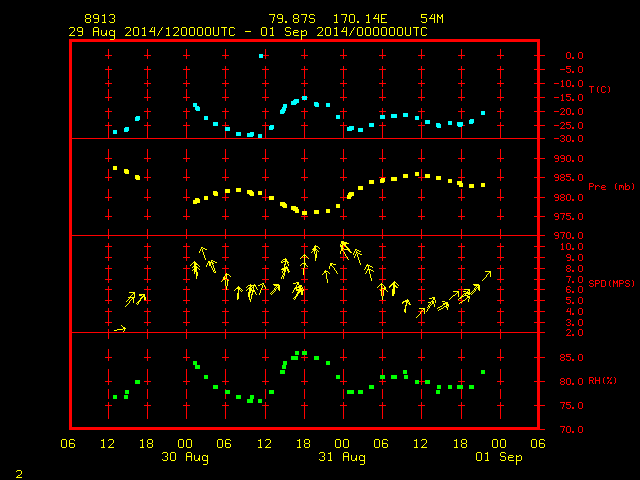The height and width of the screenshot is (480, 640).
Task: Click station ID 8913 in header
Action: click(x=100, y=19)
